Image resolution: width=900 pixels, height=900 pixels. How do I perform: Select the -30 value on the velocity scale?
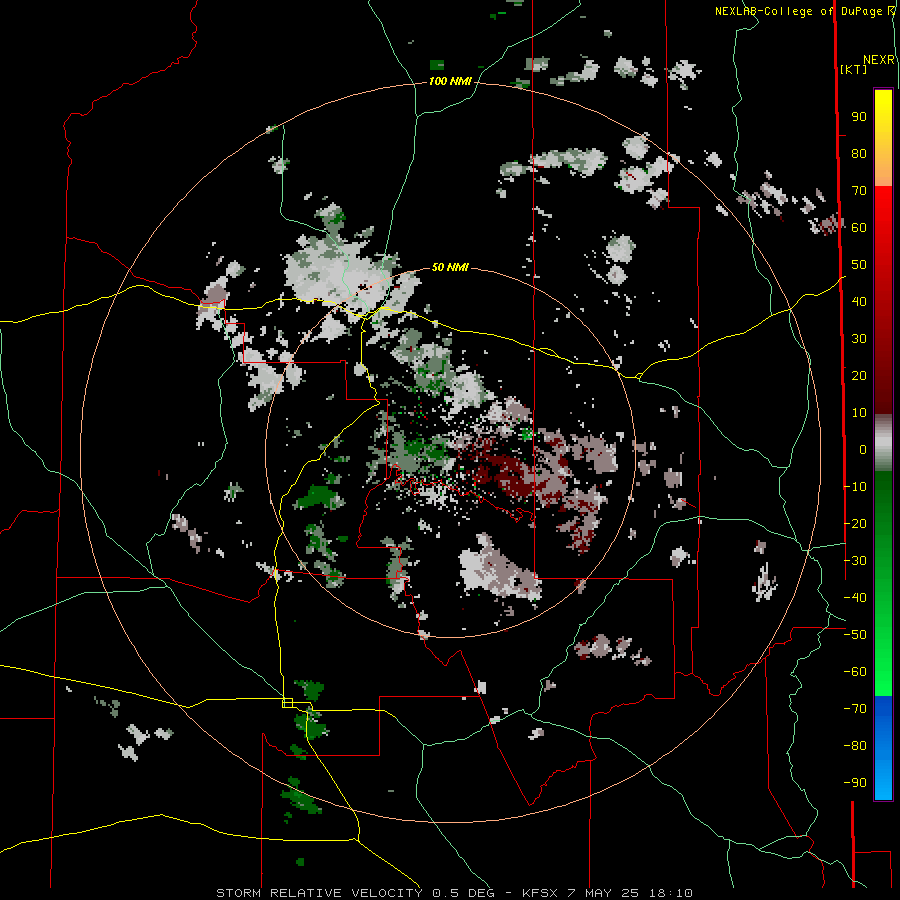tap(855, 561)
